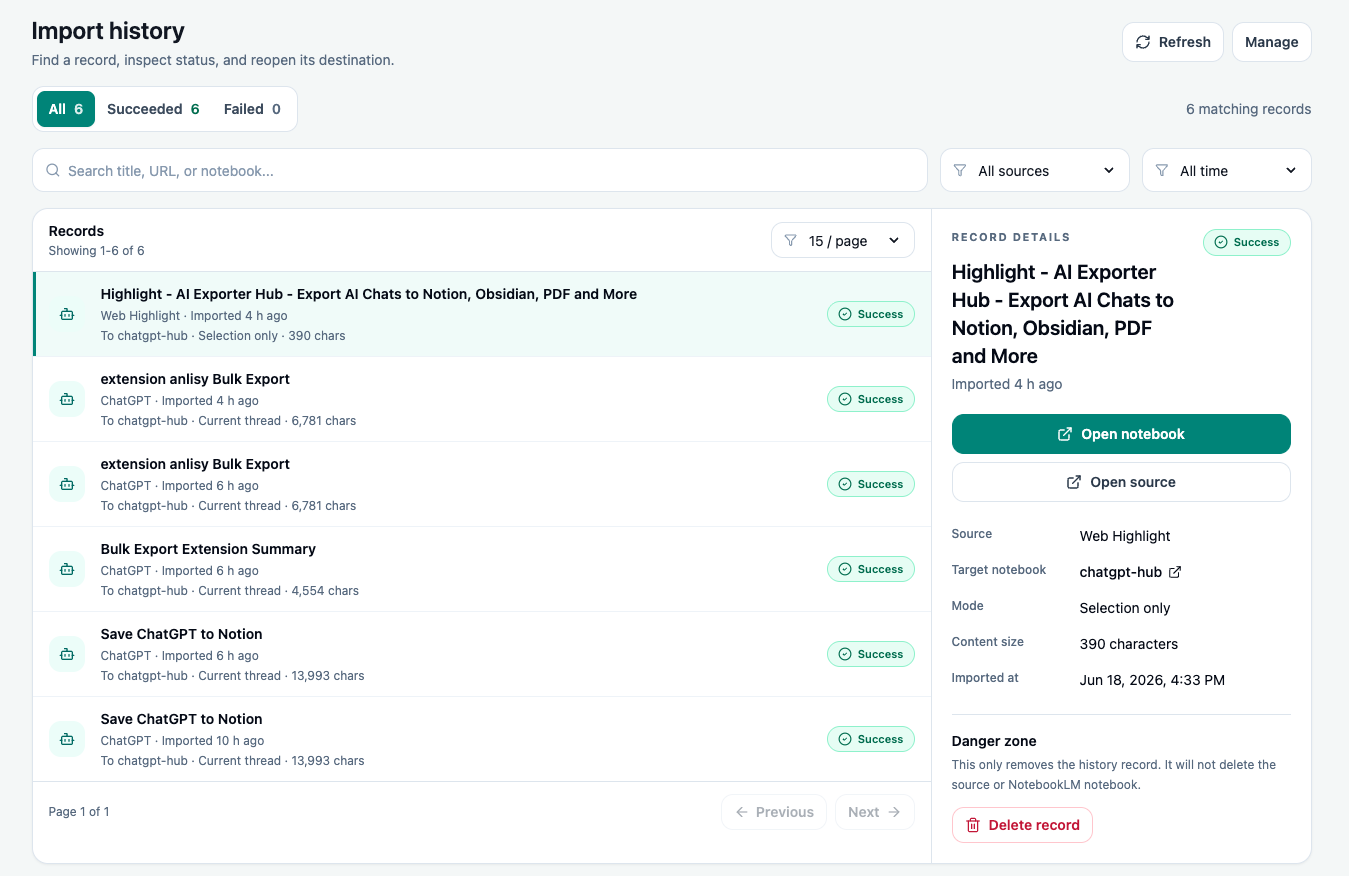Click the '6 matching records' text
The height and width of the screenshot is (876, 1349).
point(1248,109)
